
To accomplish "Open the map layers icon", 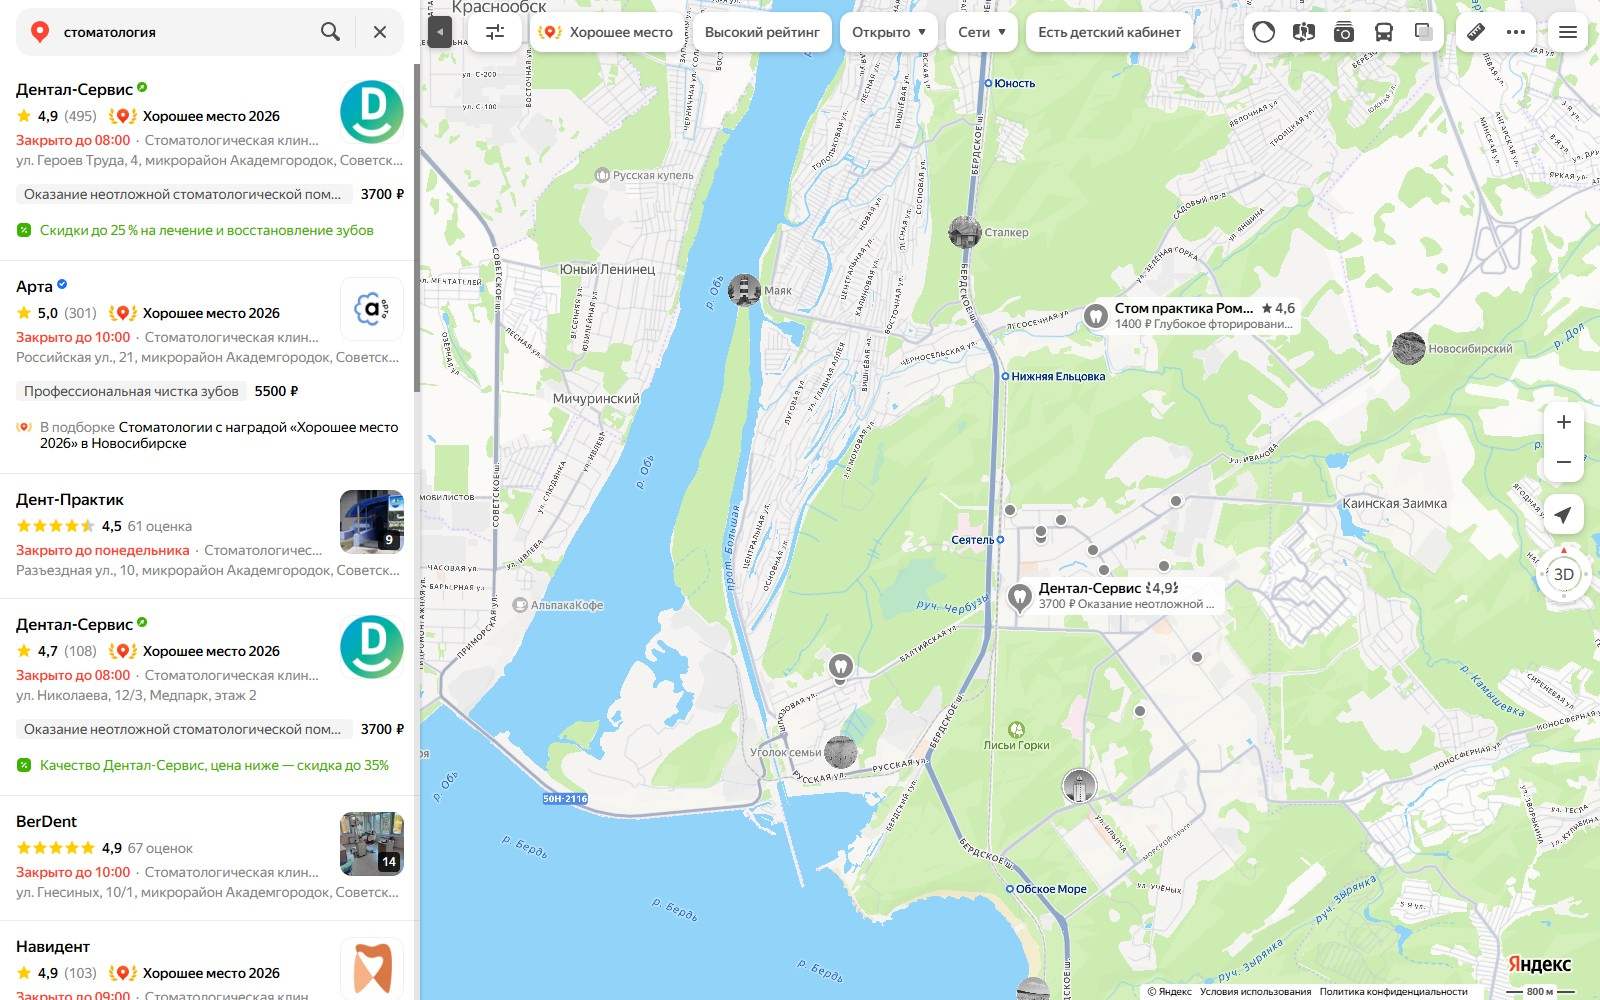I will click(1424, 32).
